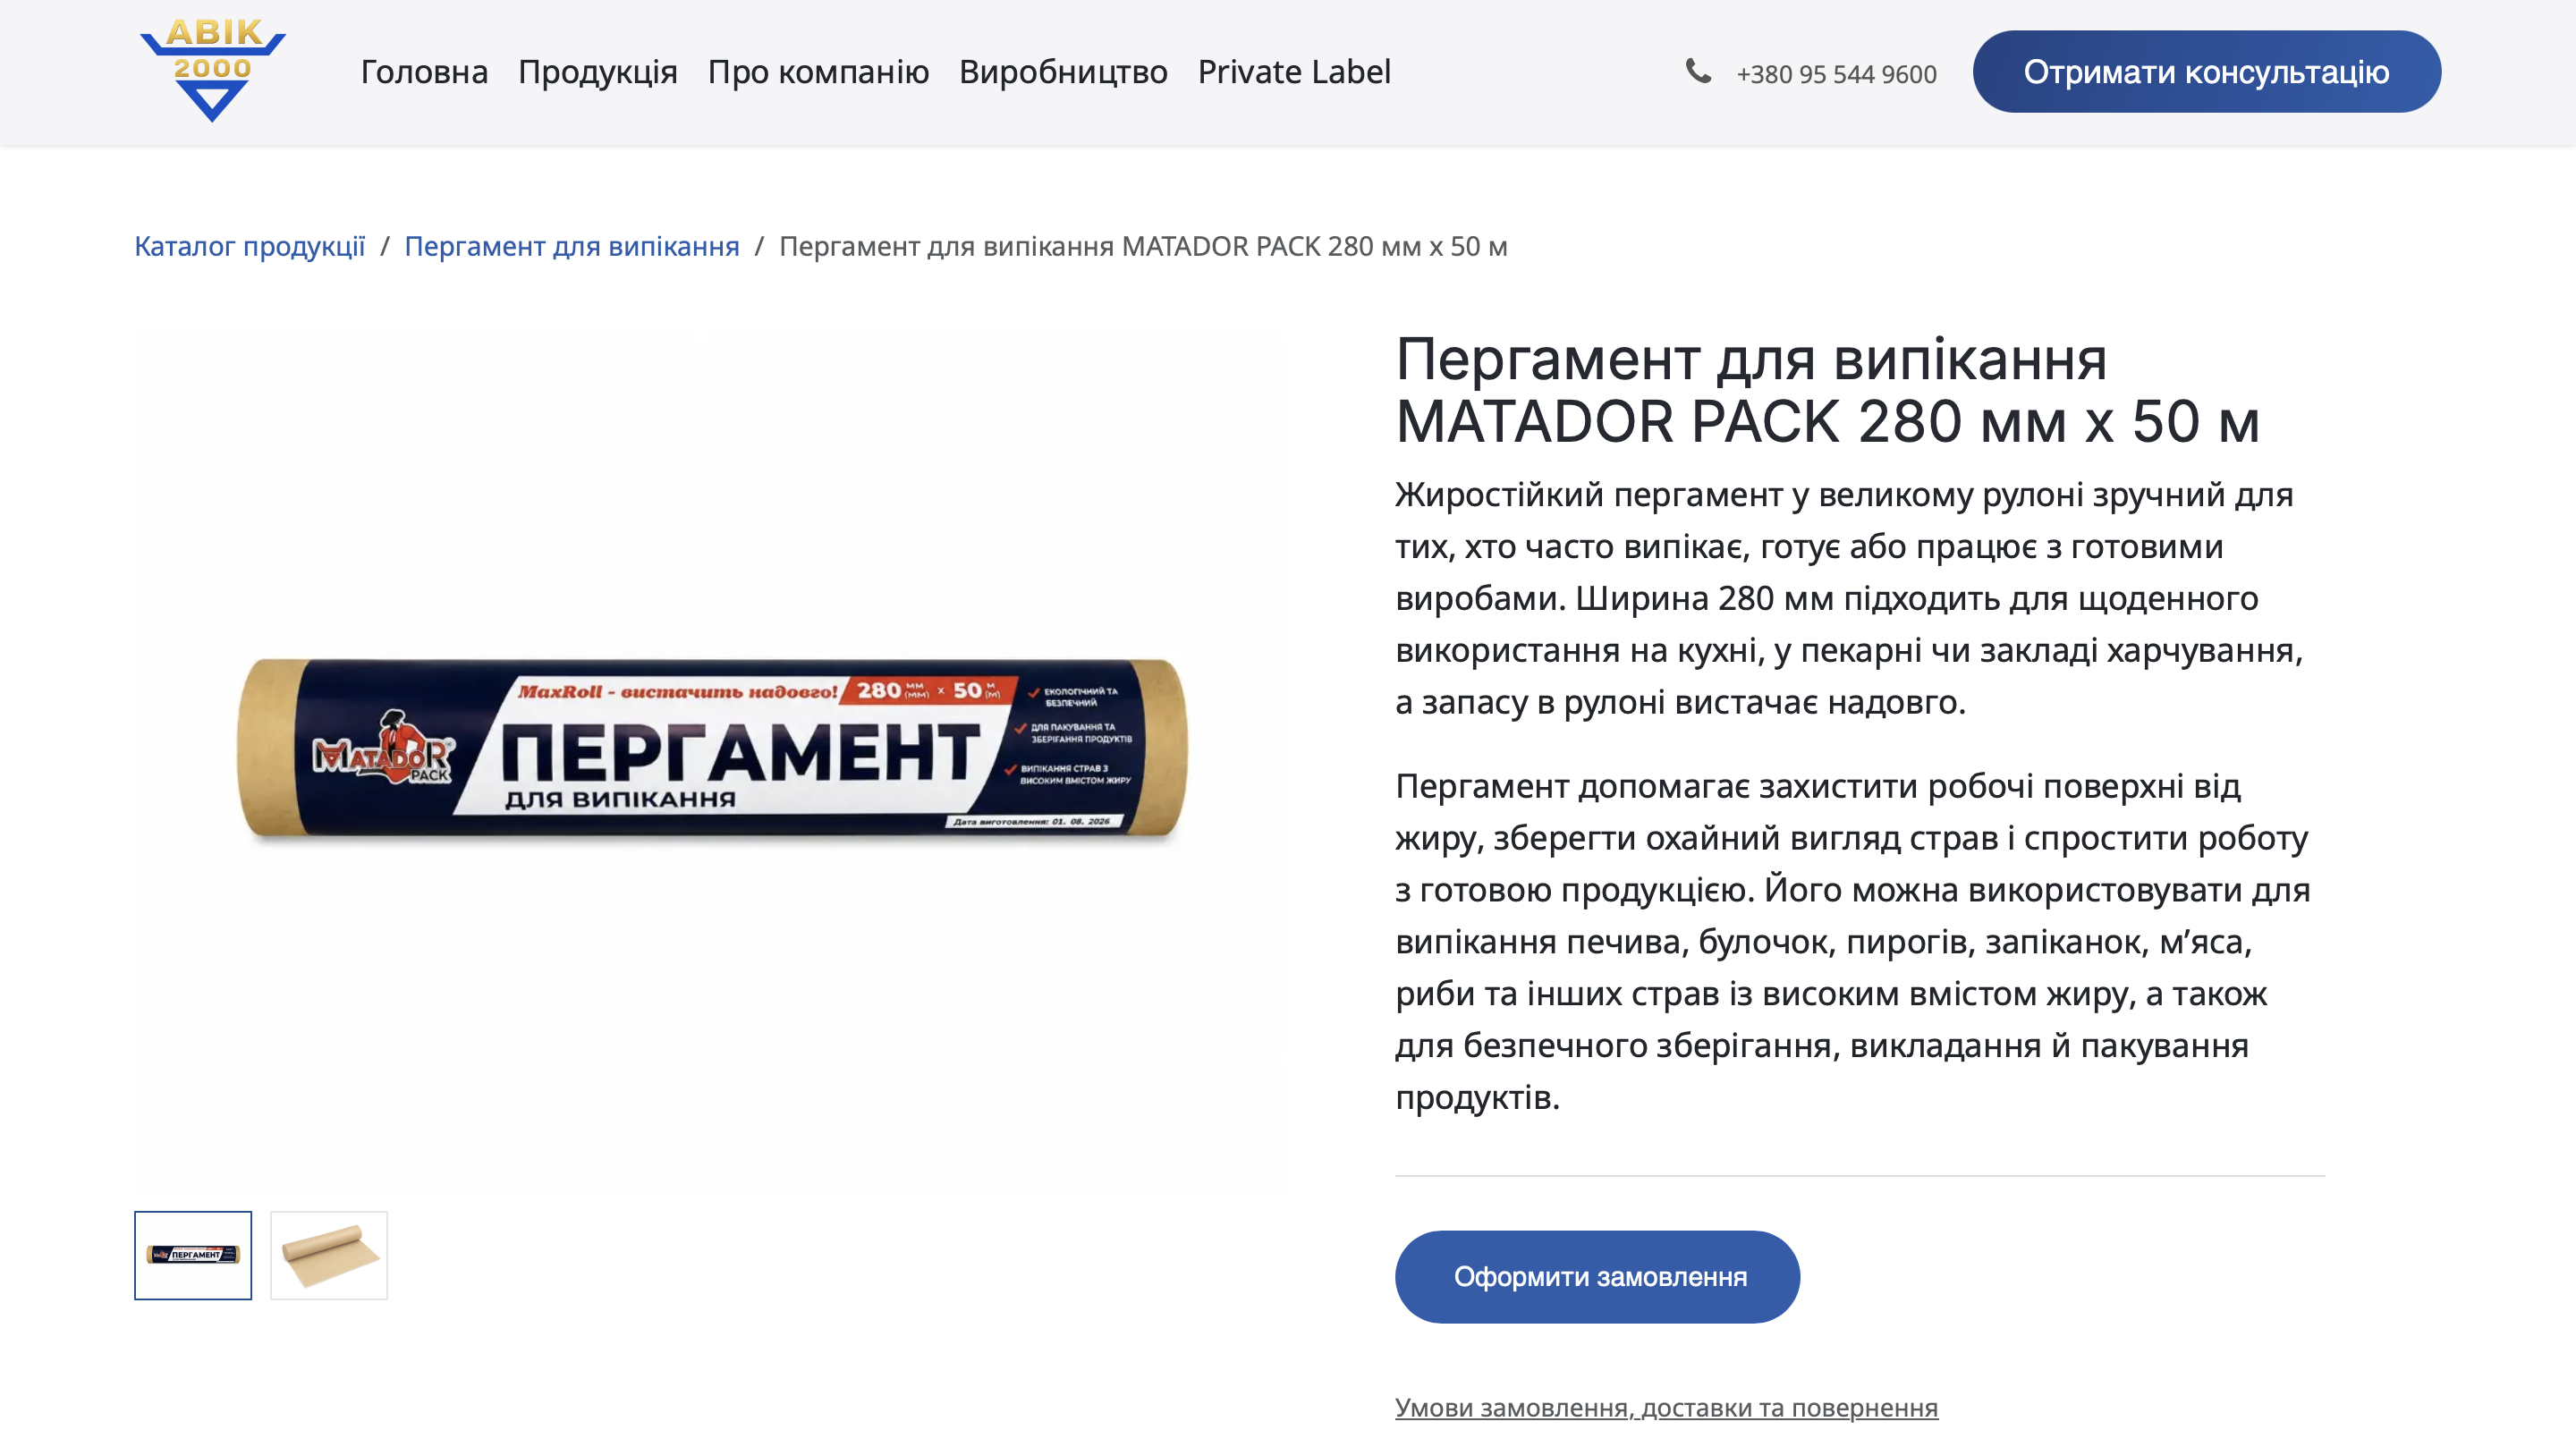The image size is (2576, 1447).
Task: Click the current product breadcrumb text
Action: 1143,246
